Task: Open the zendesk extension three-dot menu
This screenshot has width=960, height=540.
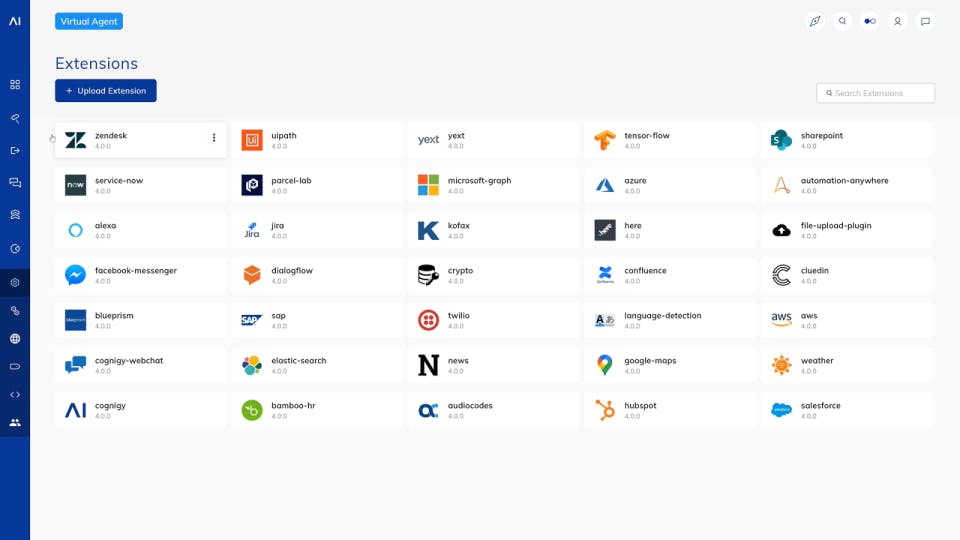Action: 214,138
